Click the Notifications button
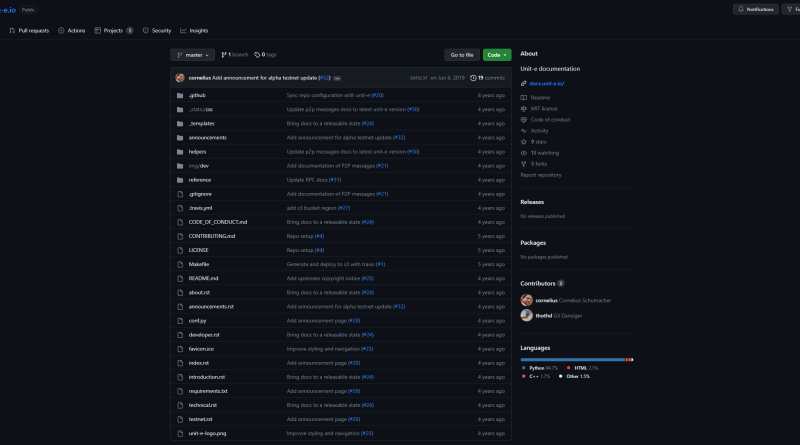Image resolution: width=800 pixels, height=445 pixels. (x=756, y=9)
